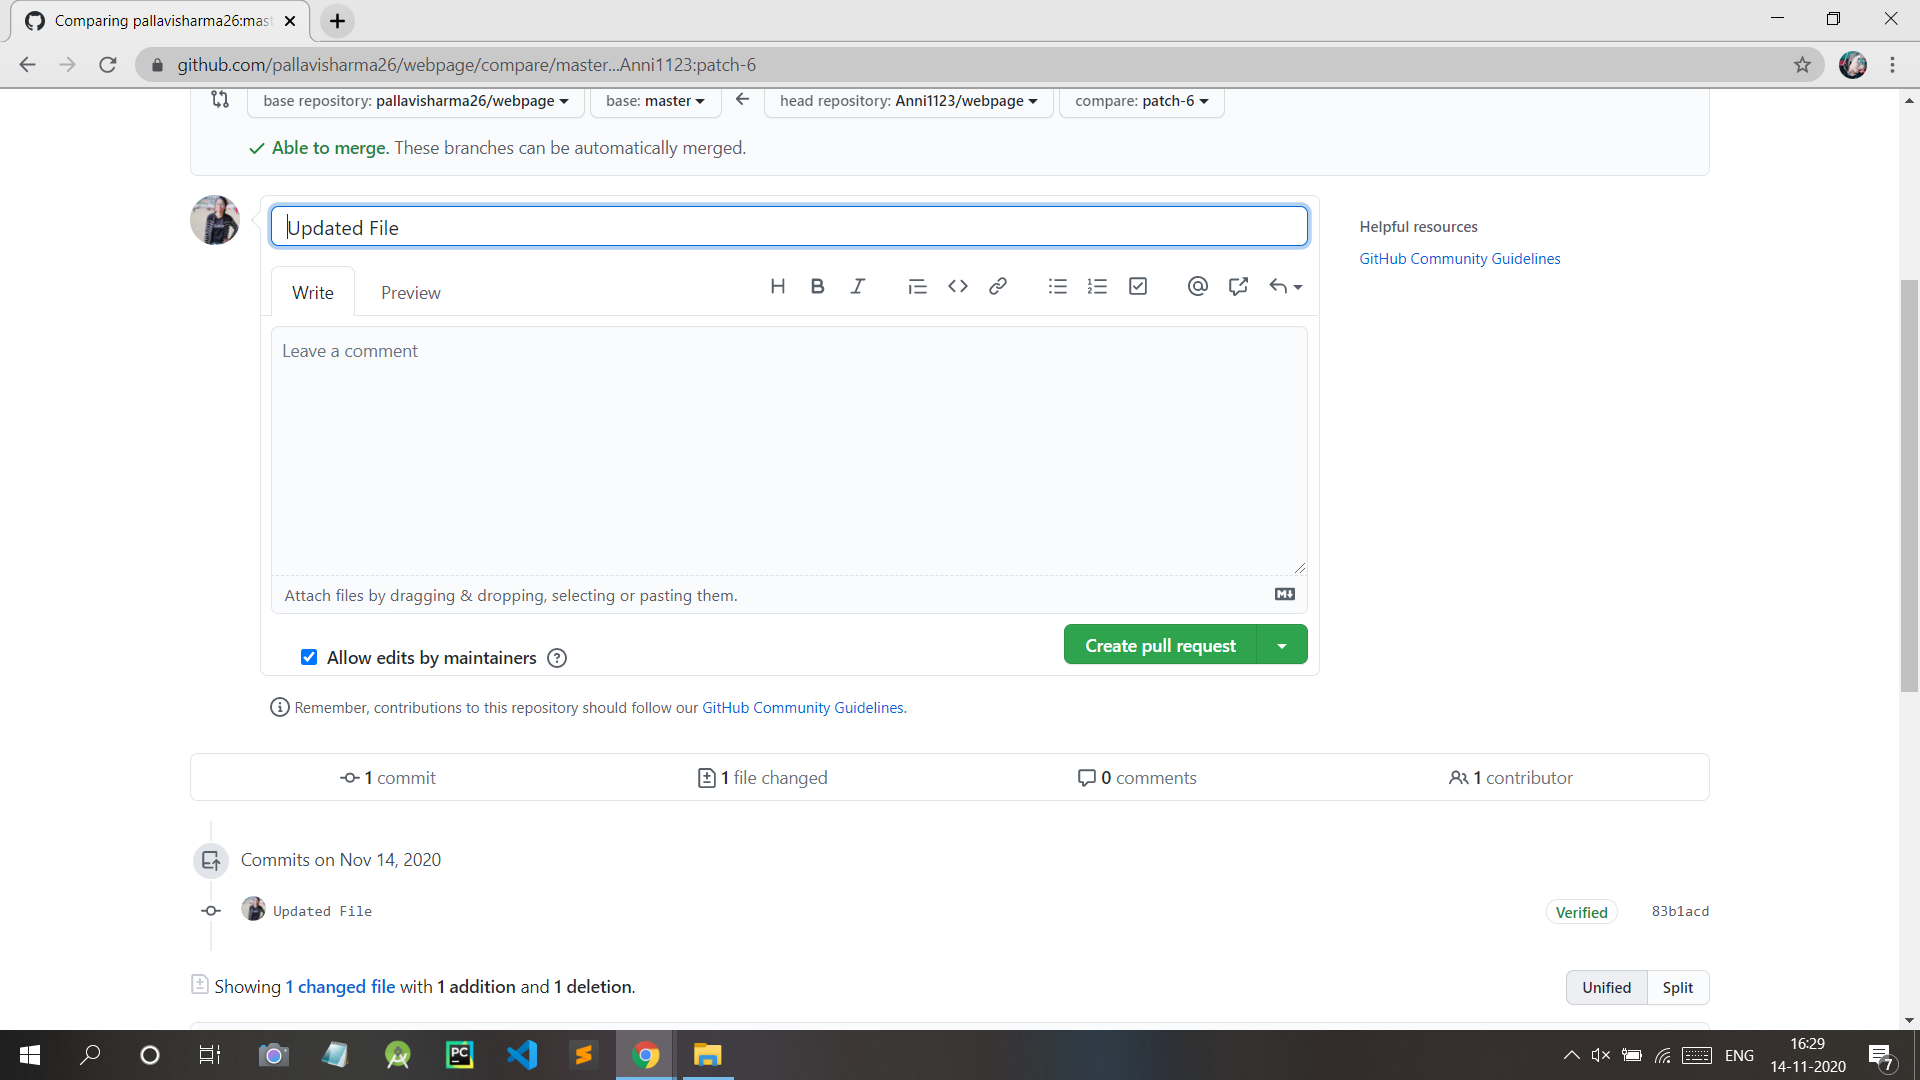Reference an issue or pull request
The image size is (1920, 1080).
tap(1238, 287)
